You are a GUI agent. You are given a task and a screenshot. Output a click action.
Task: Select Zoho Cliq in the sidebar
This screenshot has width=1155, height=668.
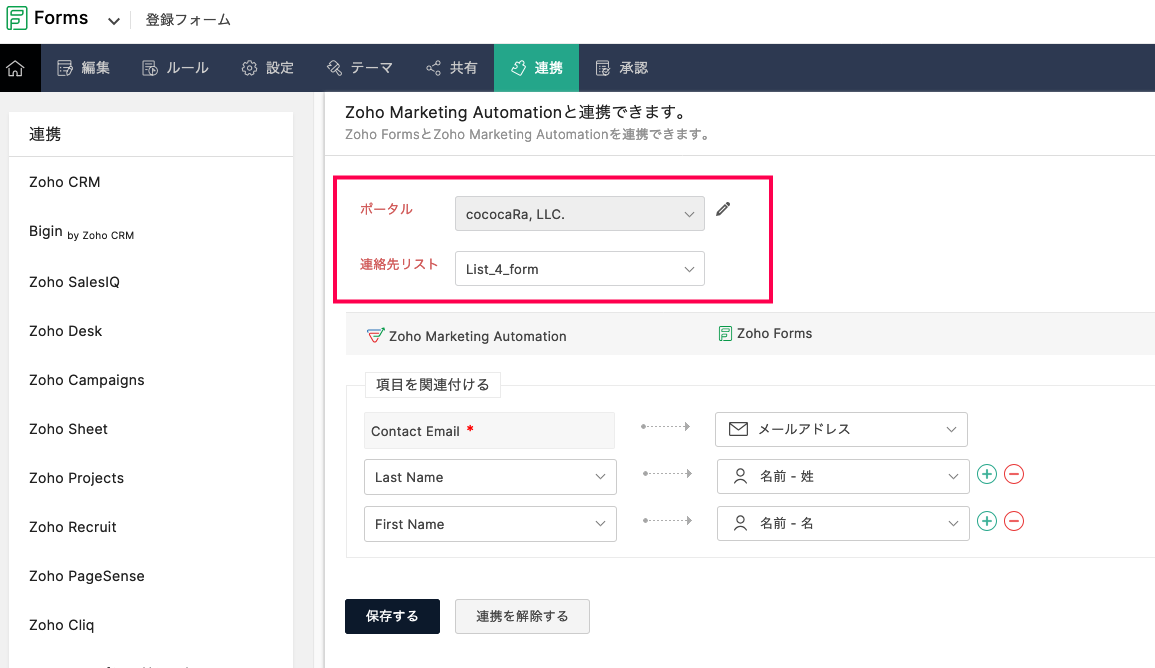(62, 625)
